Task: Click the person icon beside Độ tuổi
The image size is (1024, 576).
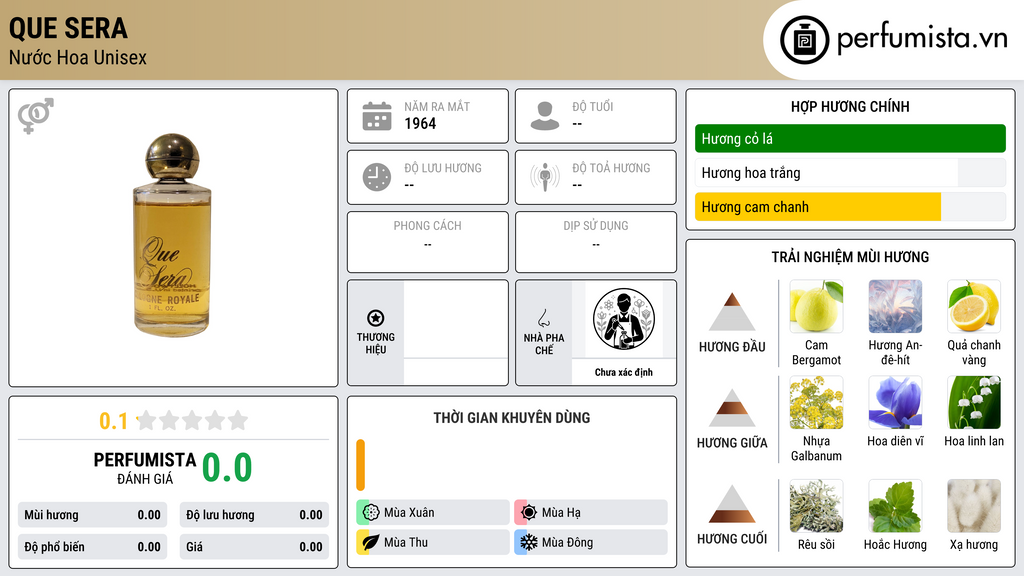Action: 545,116
